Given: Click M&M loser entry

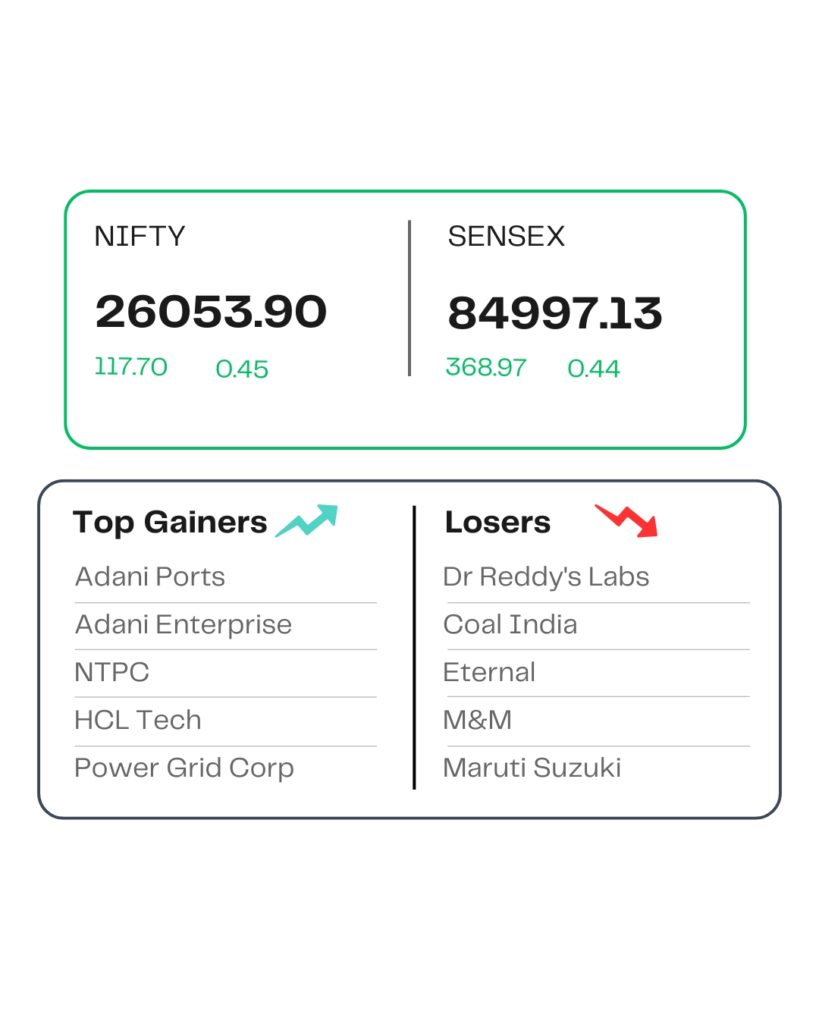Looking at the screenshot, I should pos(478,720).
